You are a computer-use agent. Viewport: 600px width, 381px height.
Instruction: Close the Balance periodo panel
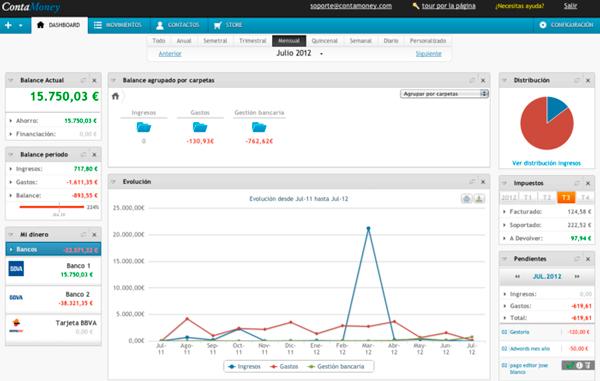[x=94, y=155]
